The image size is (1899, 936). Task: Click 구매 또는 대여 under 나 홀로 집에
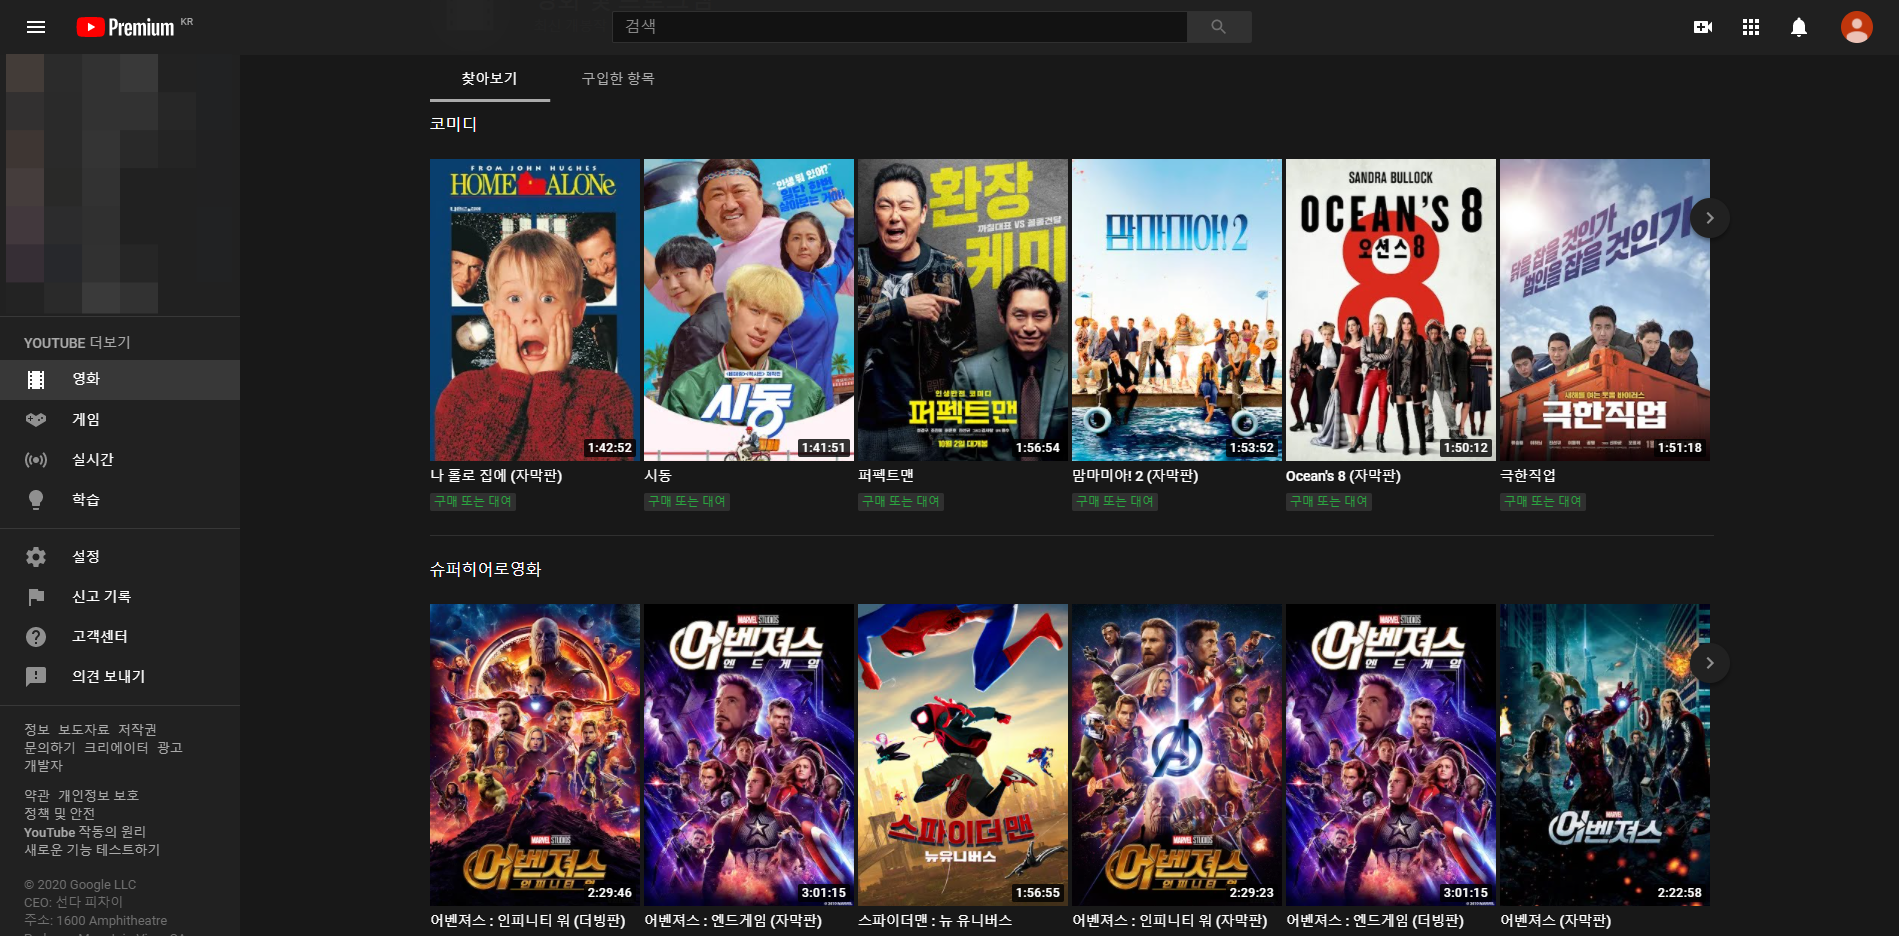point(473,501)
